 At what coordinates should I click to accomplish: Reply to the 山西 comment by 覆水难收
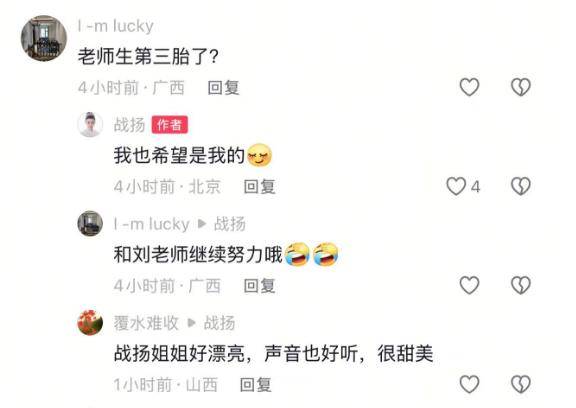click(x=256, y=385)
